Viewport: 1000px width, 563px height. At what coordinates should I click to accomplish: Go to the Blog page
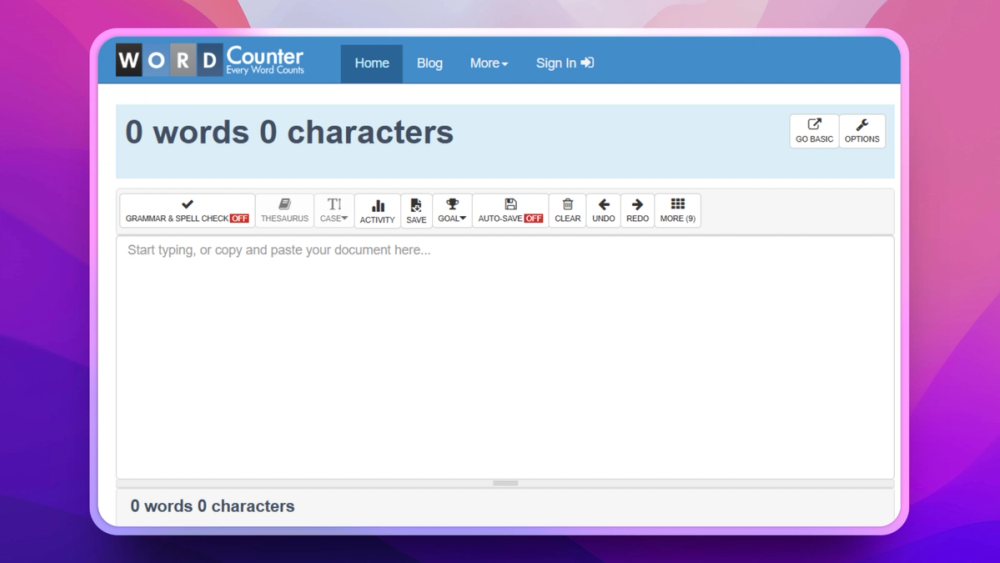[x=429, y=63]
